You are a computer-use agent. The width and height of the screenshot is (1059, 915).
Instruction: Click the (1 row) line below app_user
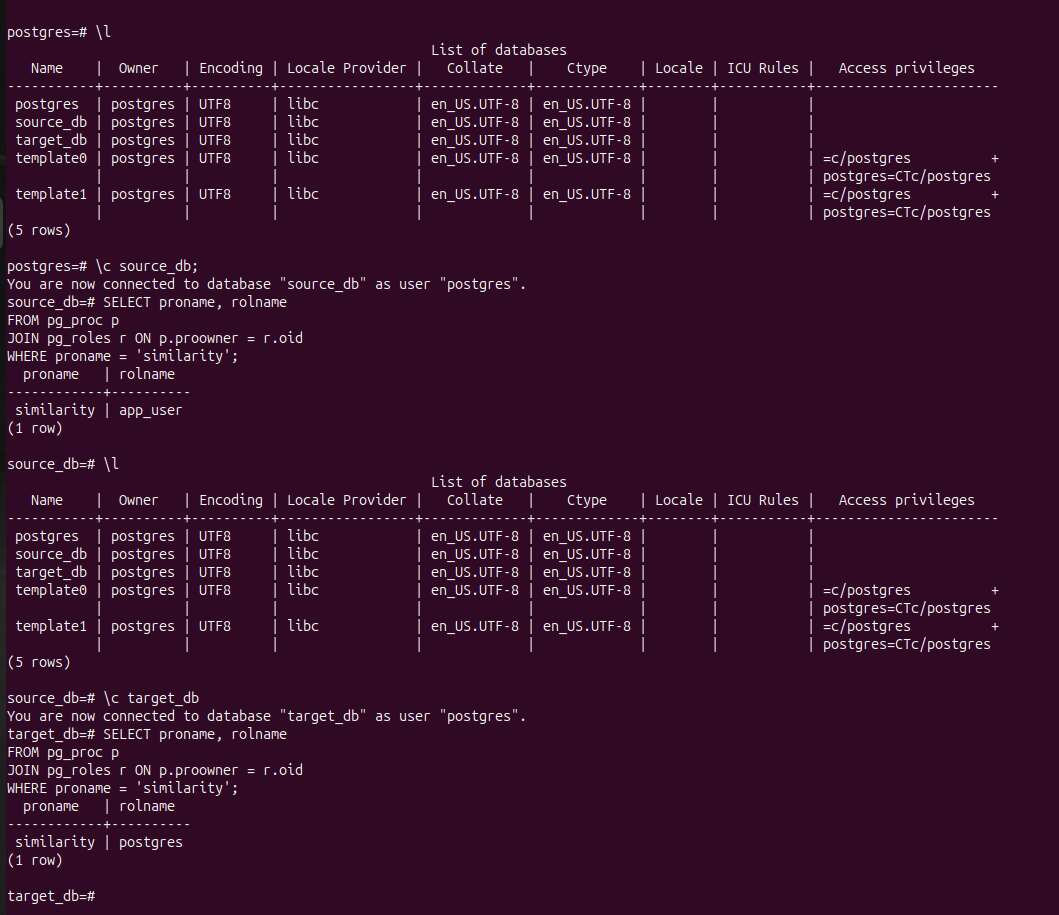pos(35,428)
